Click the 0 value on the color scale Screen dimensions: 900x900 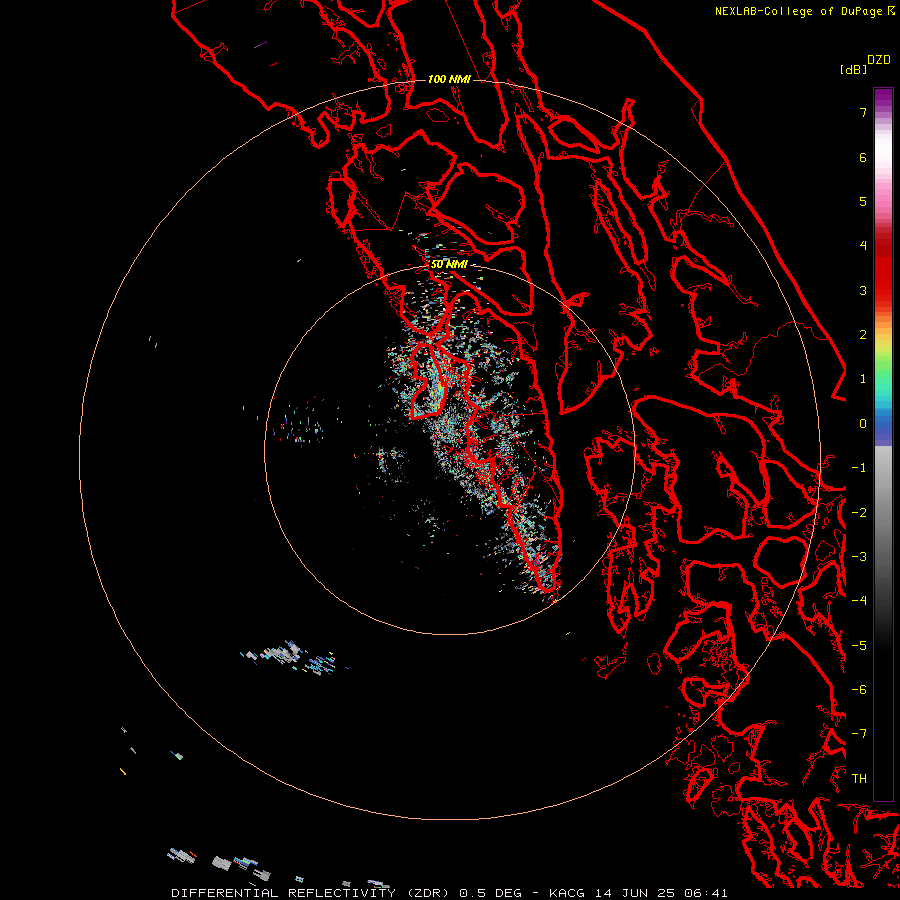pos(863,424)
